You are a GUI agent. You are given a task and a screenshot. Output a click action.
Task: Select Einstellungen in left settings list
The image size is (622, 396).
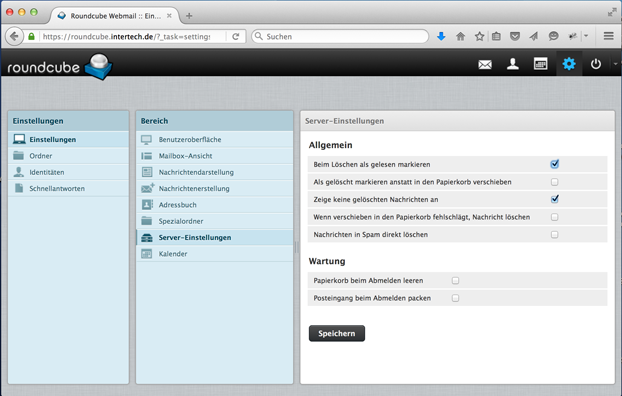68,139
